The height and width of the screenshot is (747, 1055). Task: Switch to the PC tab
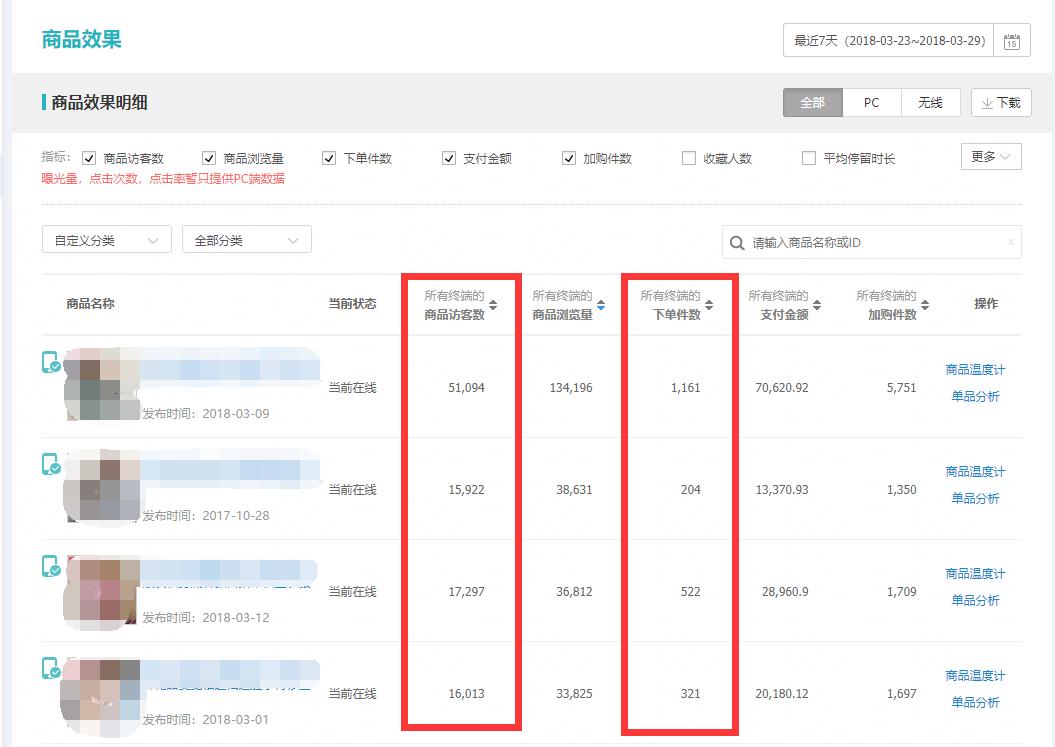[871, 102]
